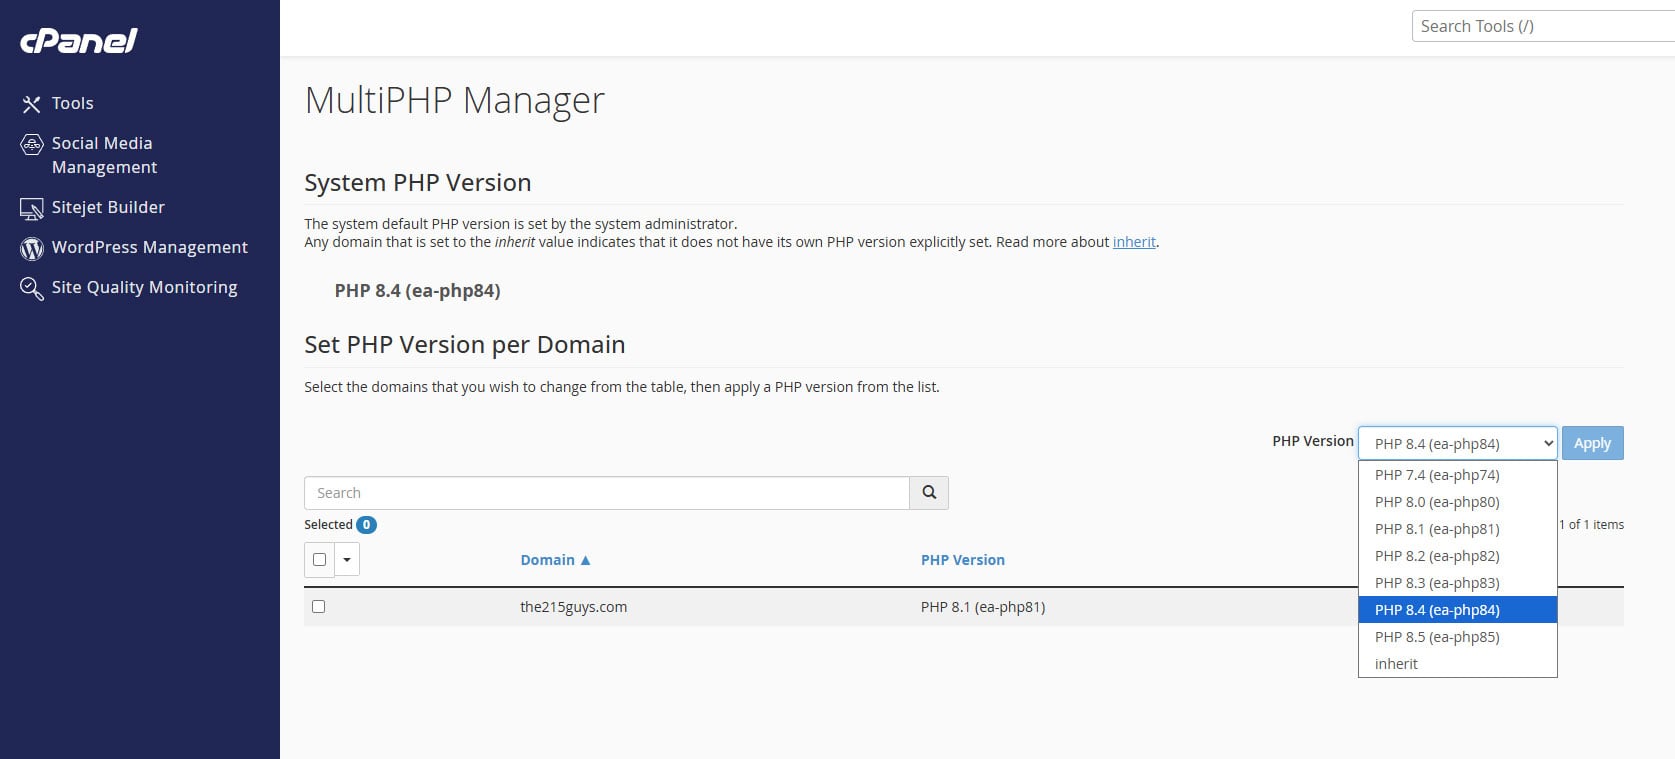Click the 1 of 1 items text
This screenshot has width=1675, height=759.
click(1591, 525)
